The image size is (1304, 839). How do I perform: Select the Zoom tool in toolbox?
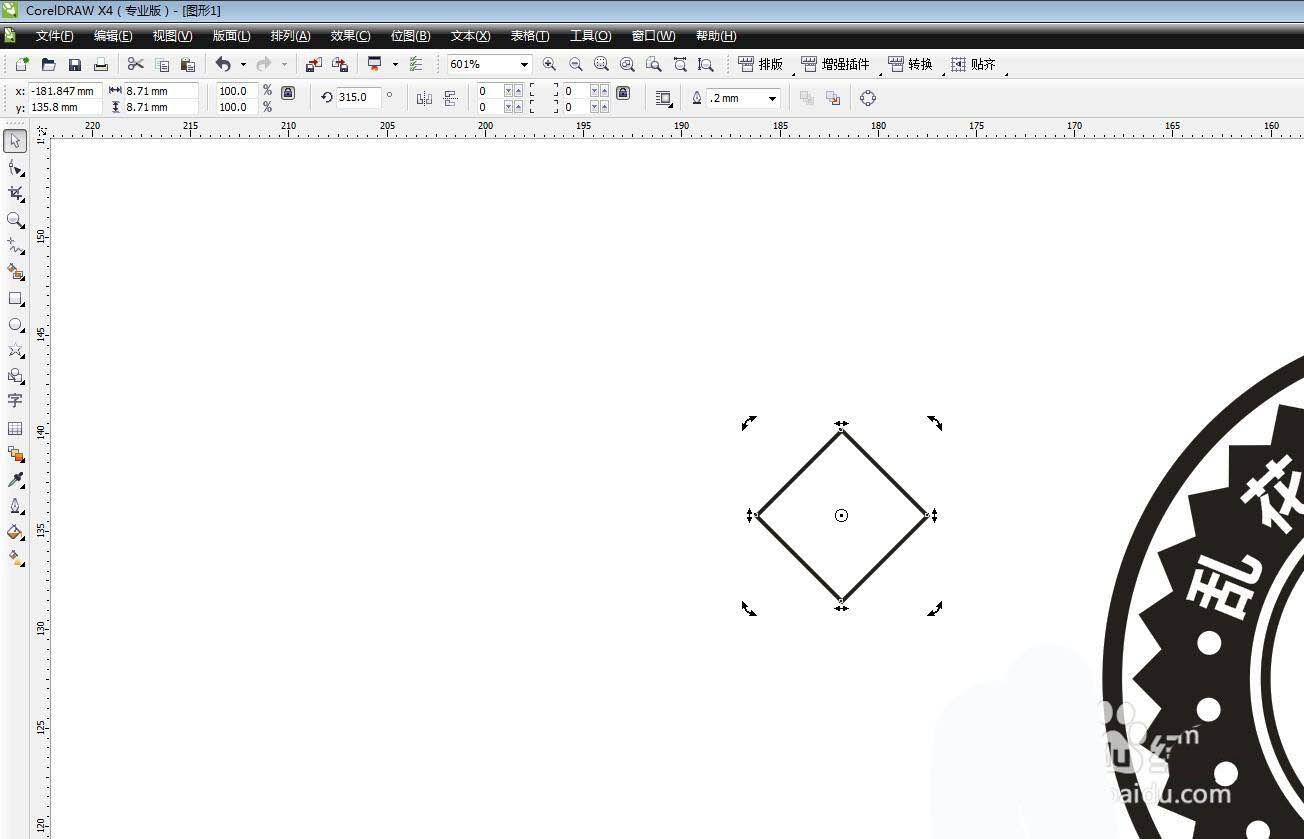point(15,219)
